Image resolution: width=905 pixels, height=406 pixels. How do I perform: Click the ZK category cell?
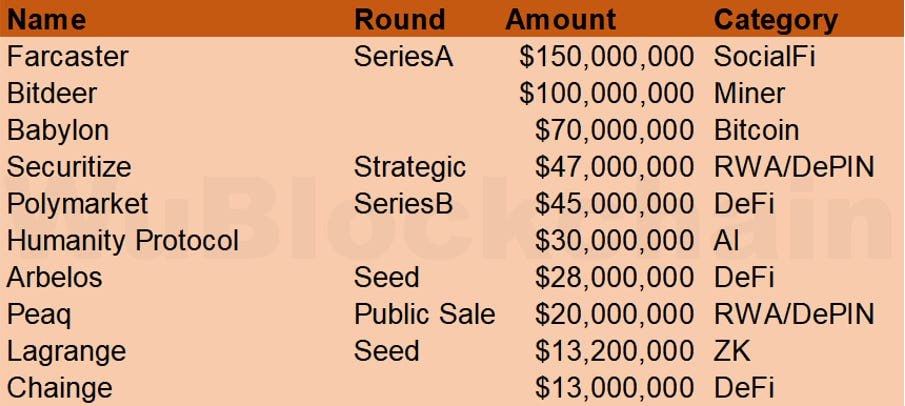point(732,351)
